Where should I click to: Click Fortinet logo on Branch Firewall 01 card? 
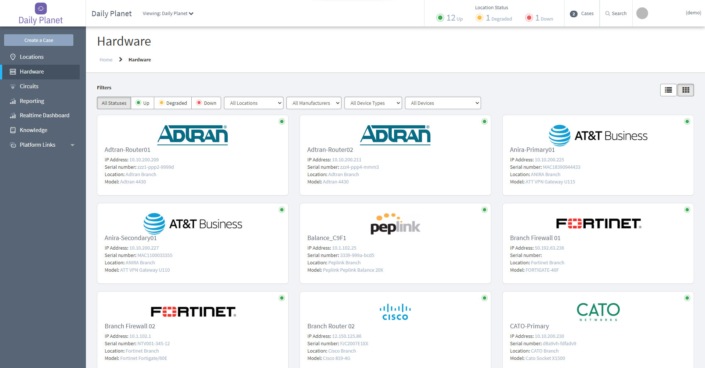598,224
